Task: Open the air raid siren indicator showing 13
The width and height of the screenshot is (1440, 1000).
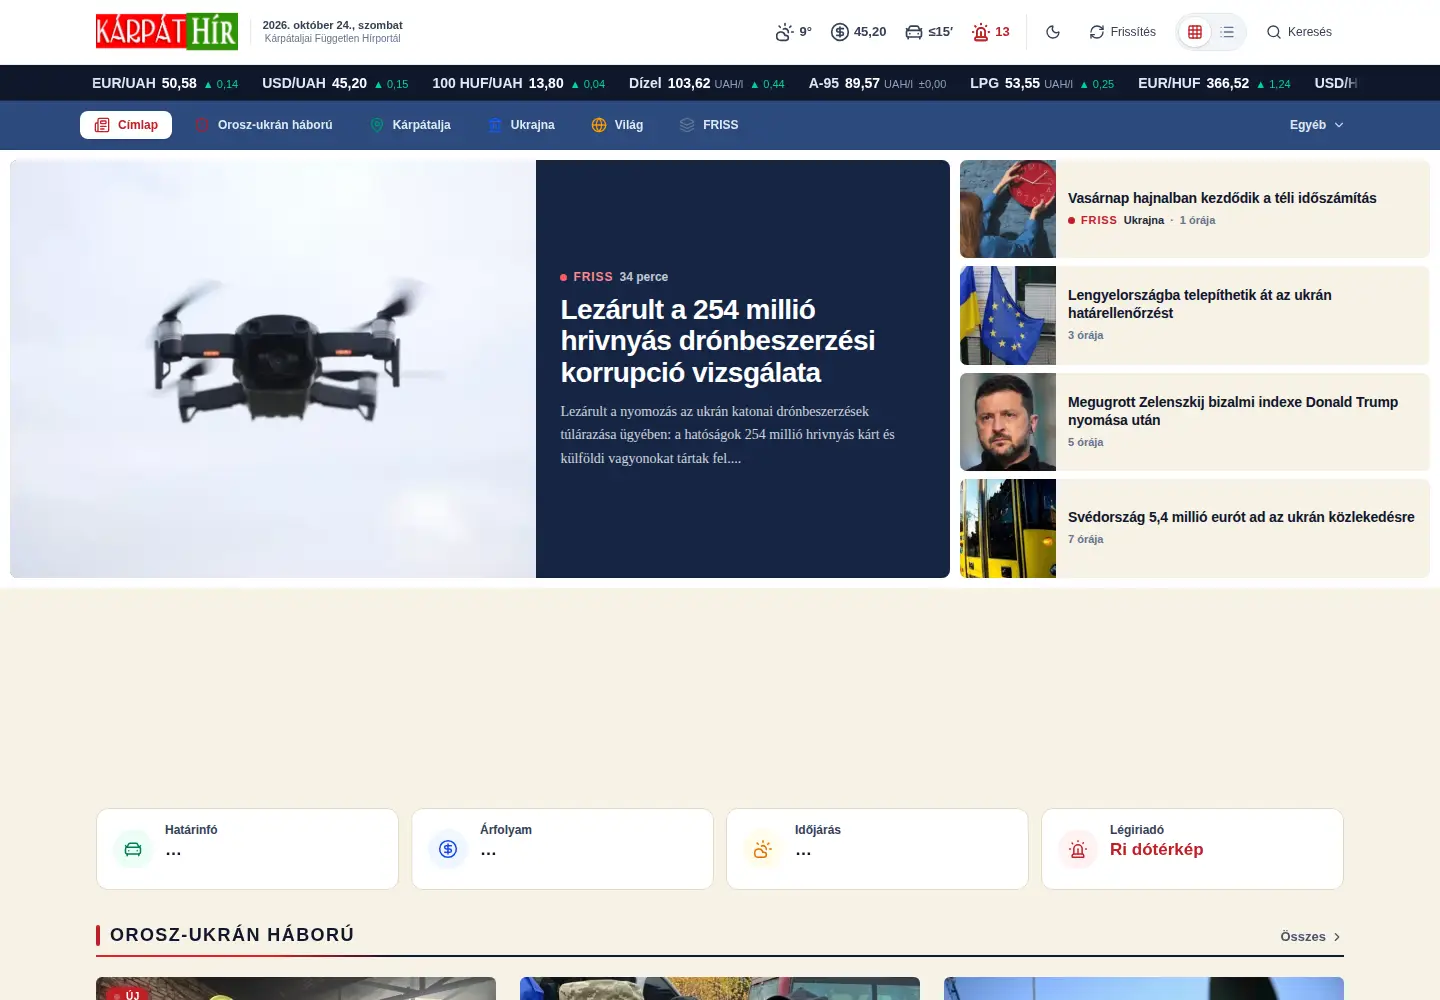Action: pyautogui.click(x=991, y=32)
